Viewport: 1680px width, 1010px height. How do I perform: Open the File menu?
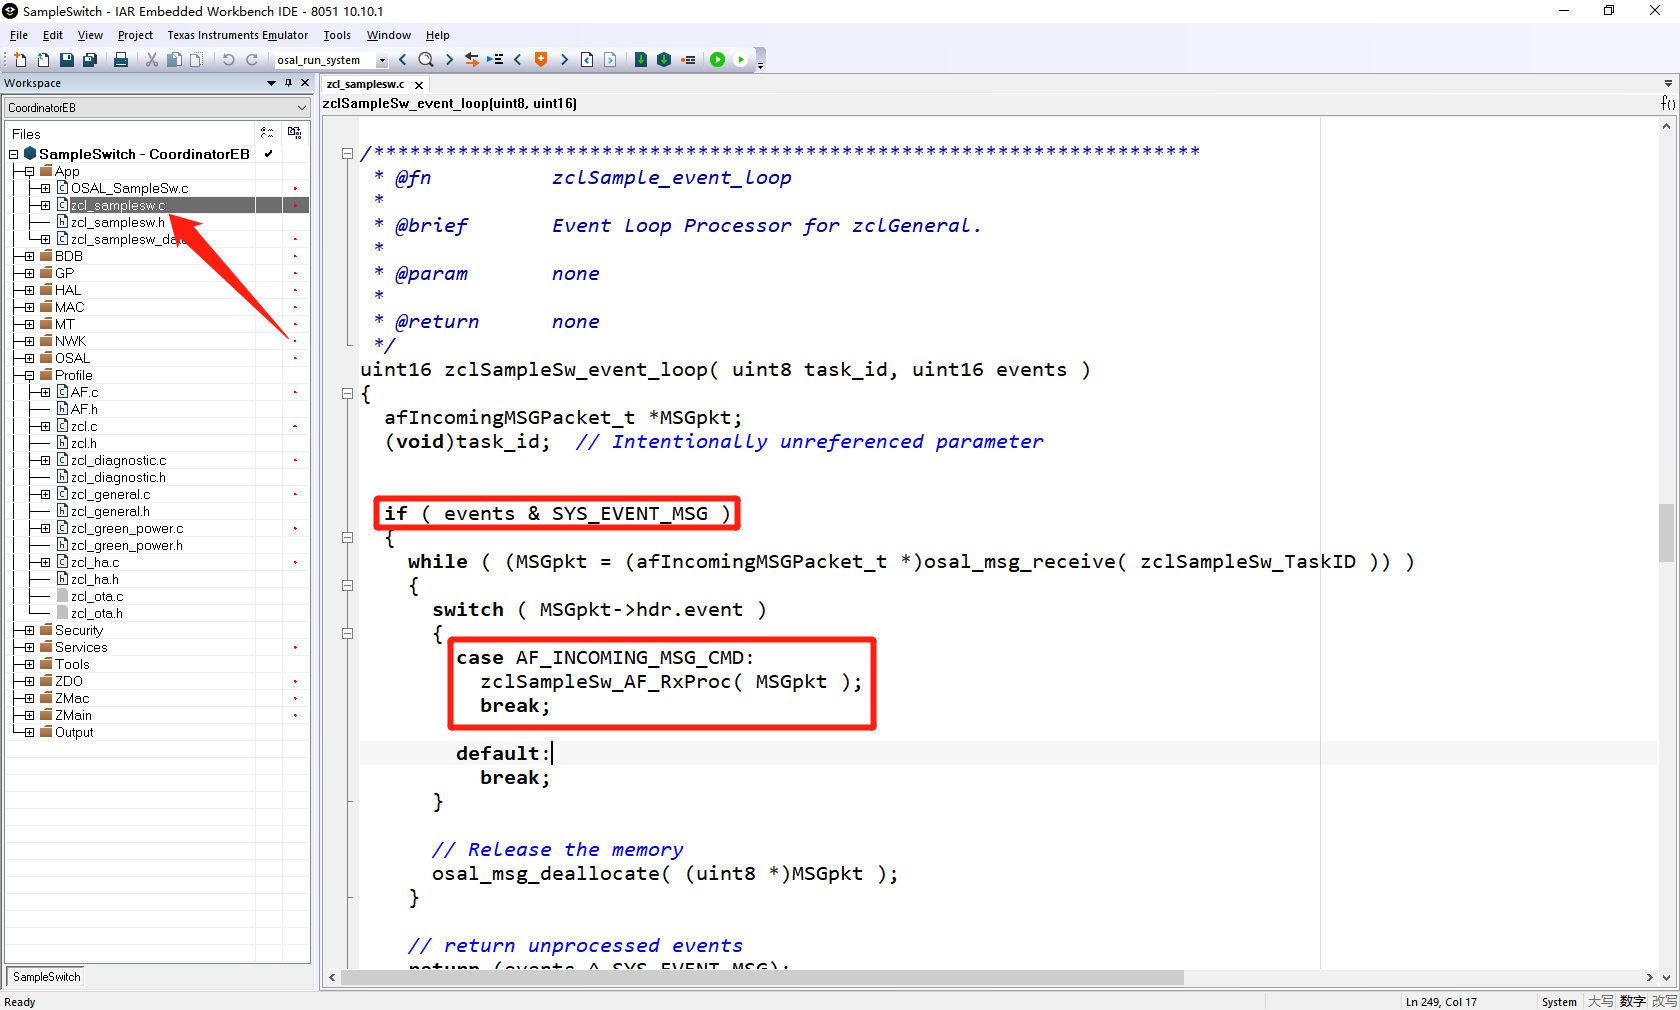pos(19,35)
